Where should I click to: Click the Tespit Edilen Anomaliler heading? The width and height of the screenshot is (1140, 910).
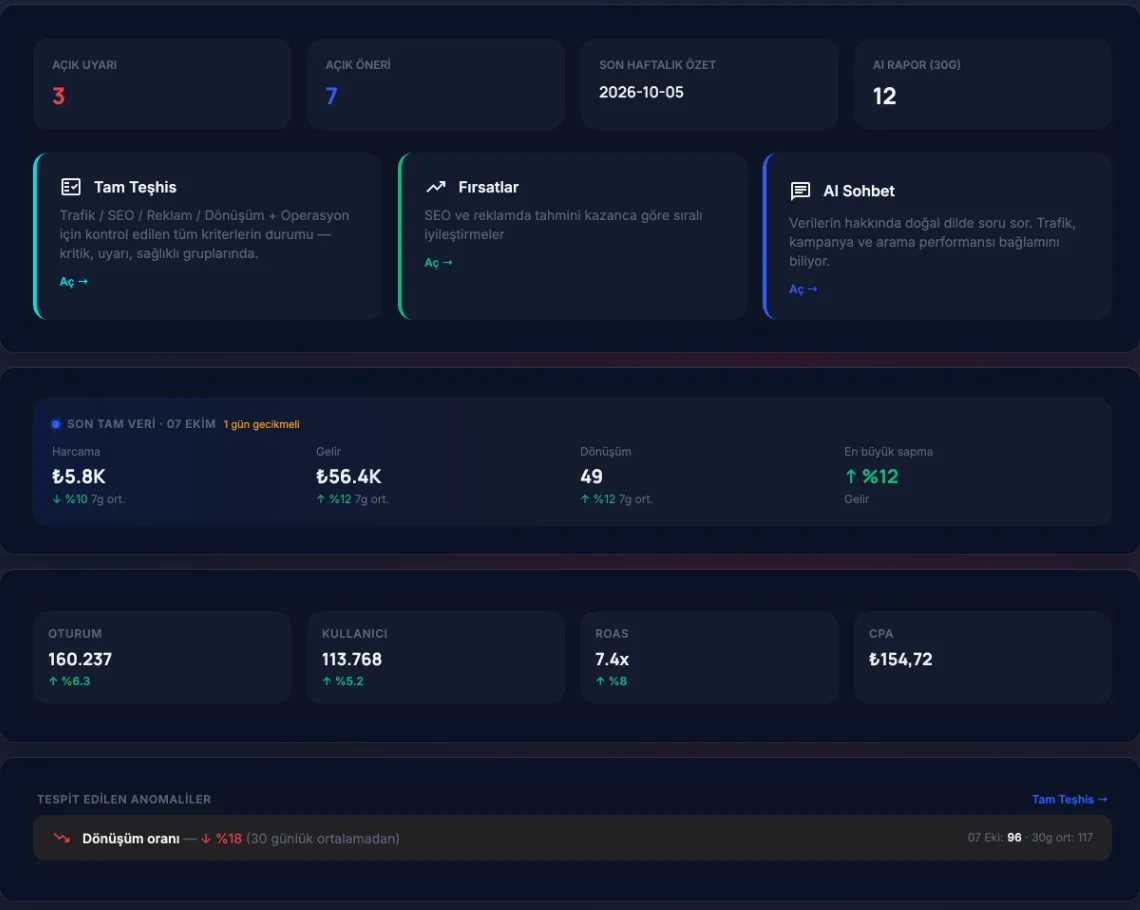pyautogui.click(x=124, y=800)
